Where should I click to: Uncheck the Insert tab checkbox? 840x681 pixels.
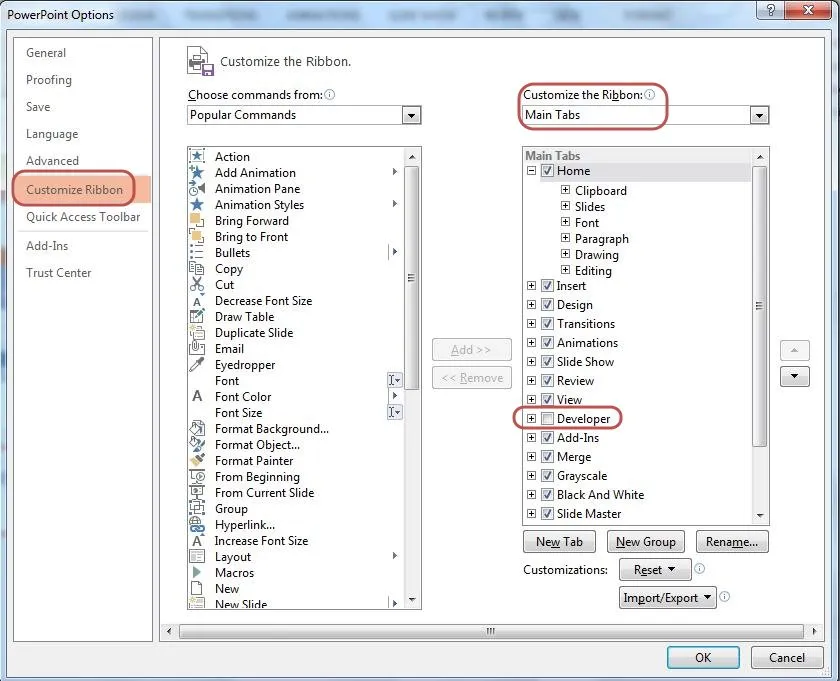[547, 286]
